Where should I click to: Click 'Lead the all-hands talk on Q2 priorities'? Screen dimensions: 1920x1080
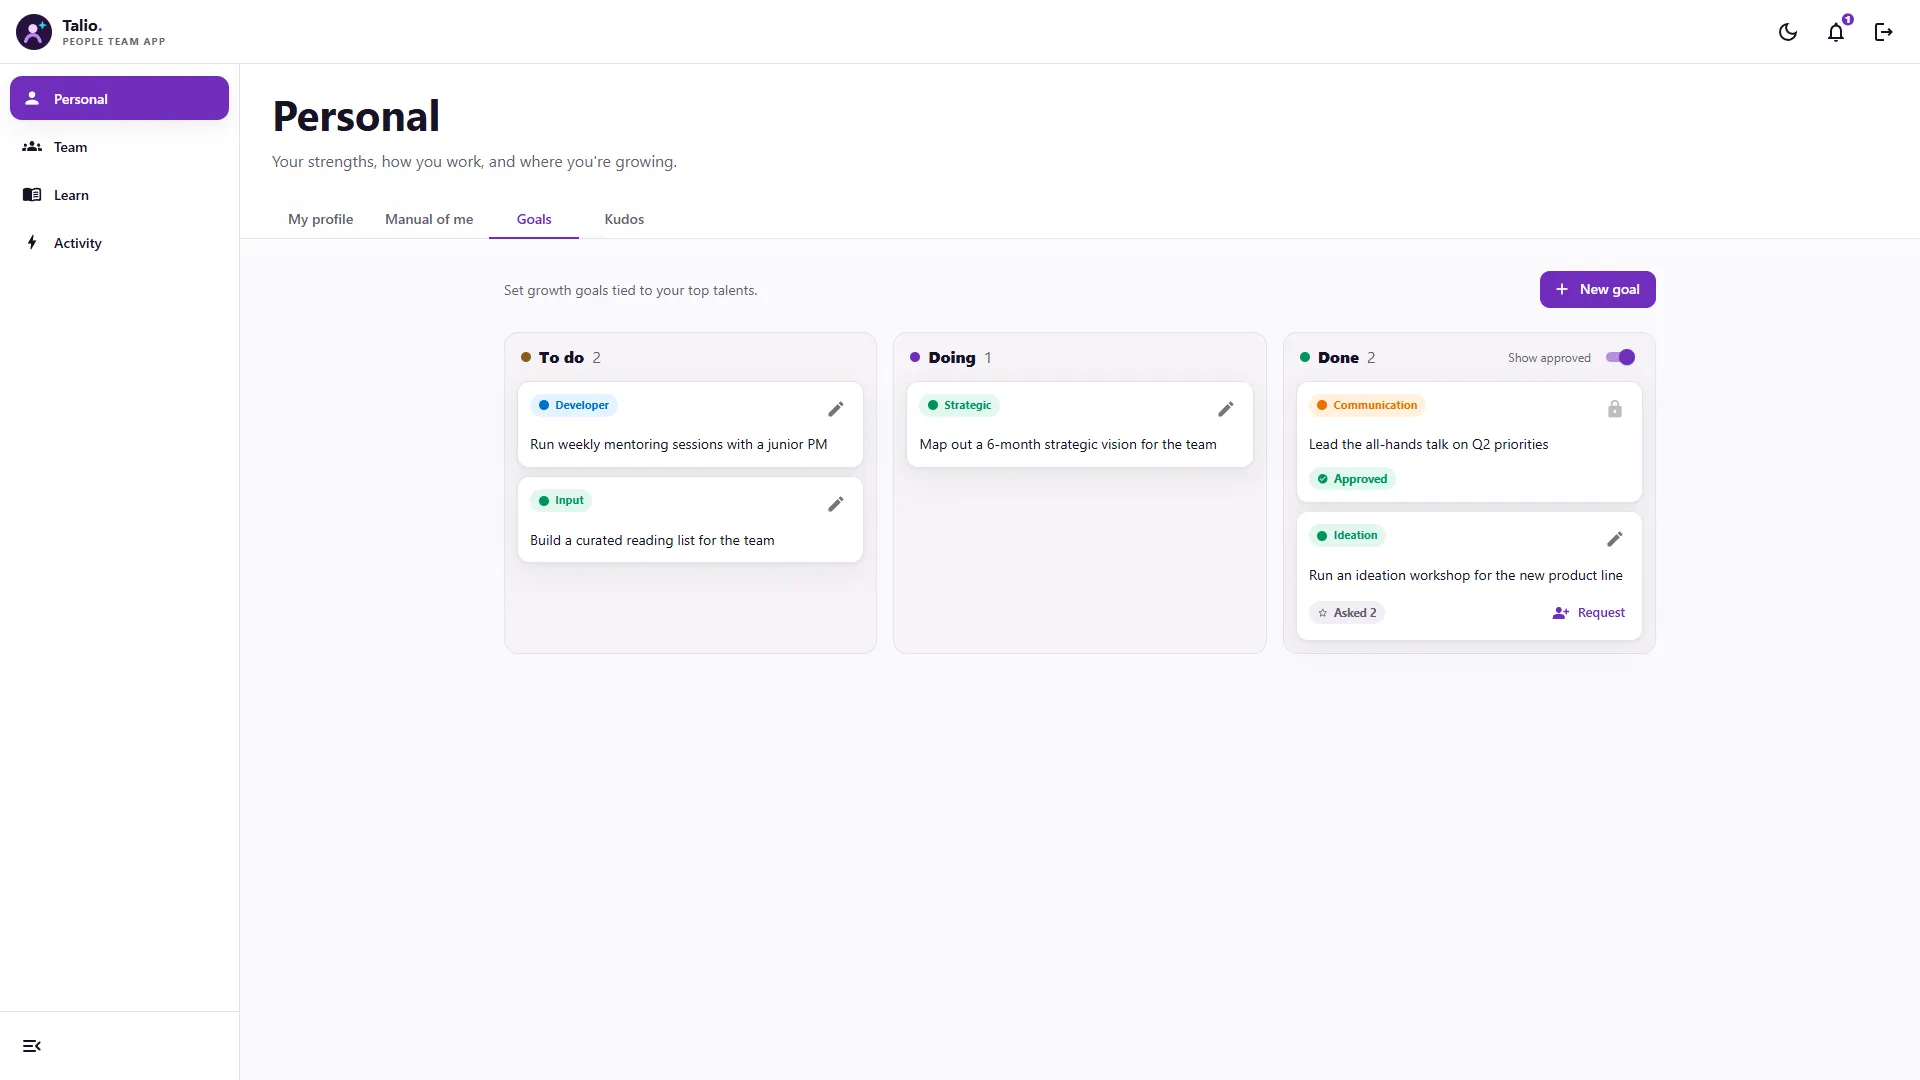[x=1428, y=444]
